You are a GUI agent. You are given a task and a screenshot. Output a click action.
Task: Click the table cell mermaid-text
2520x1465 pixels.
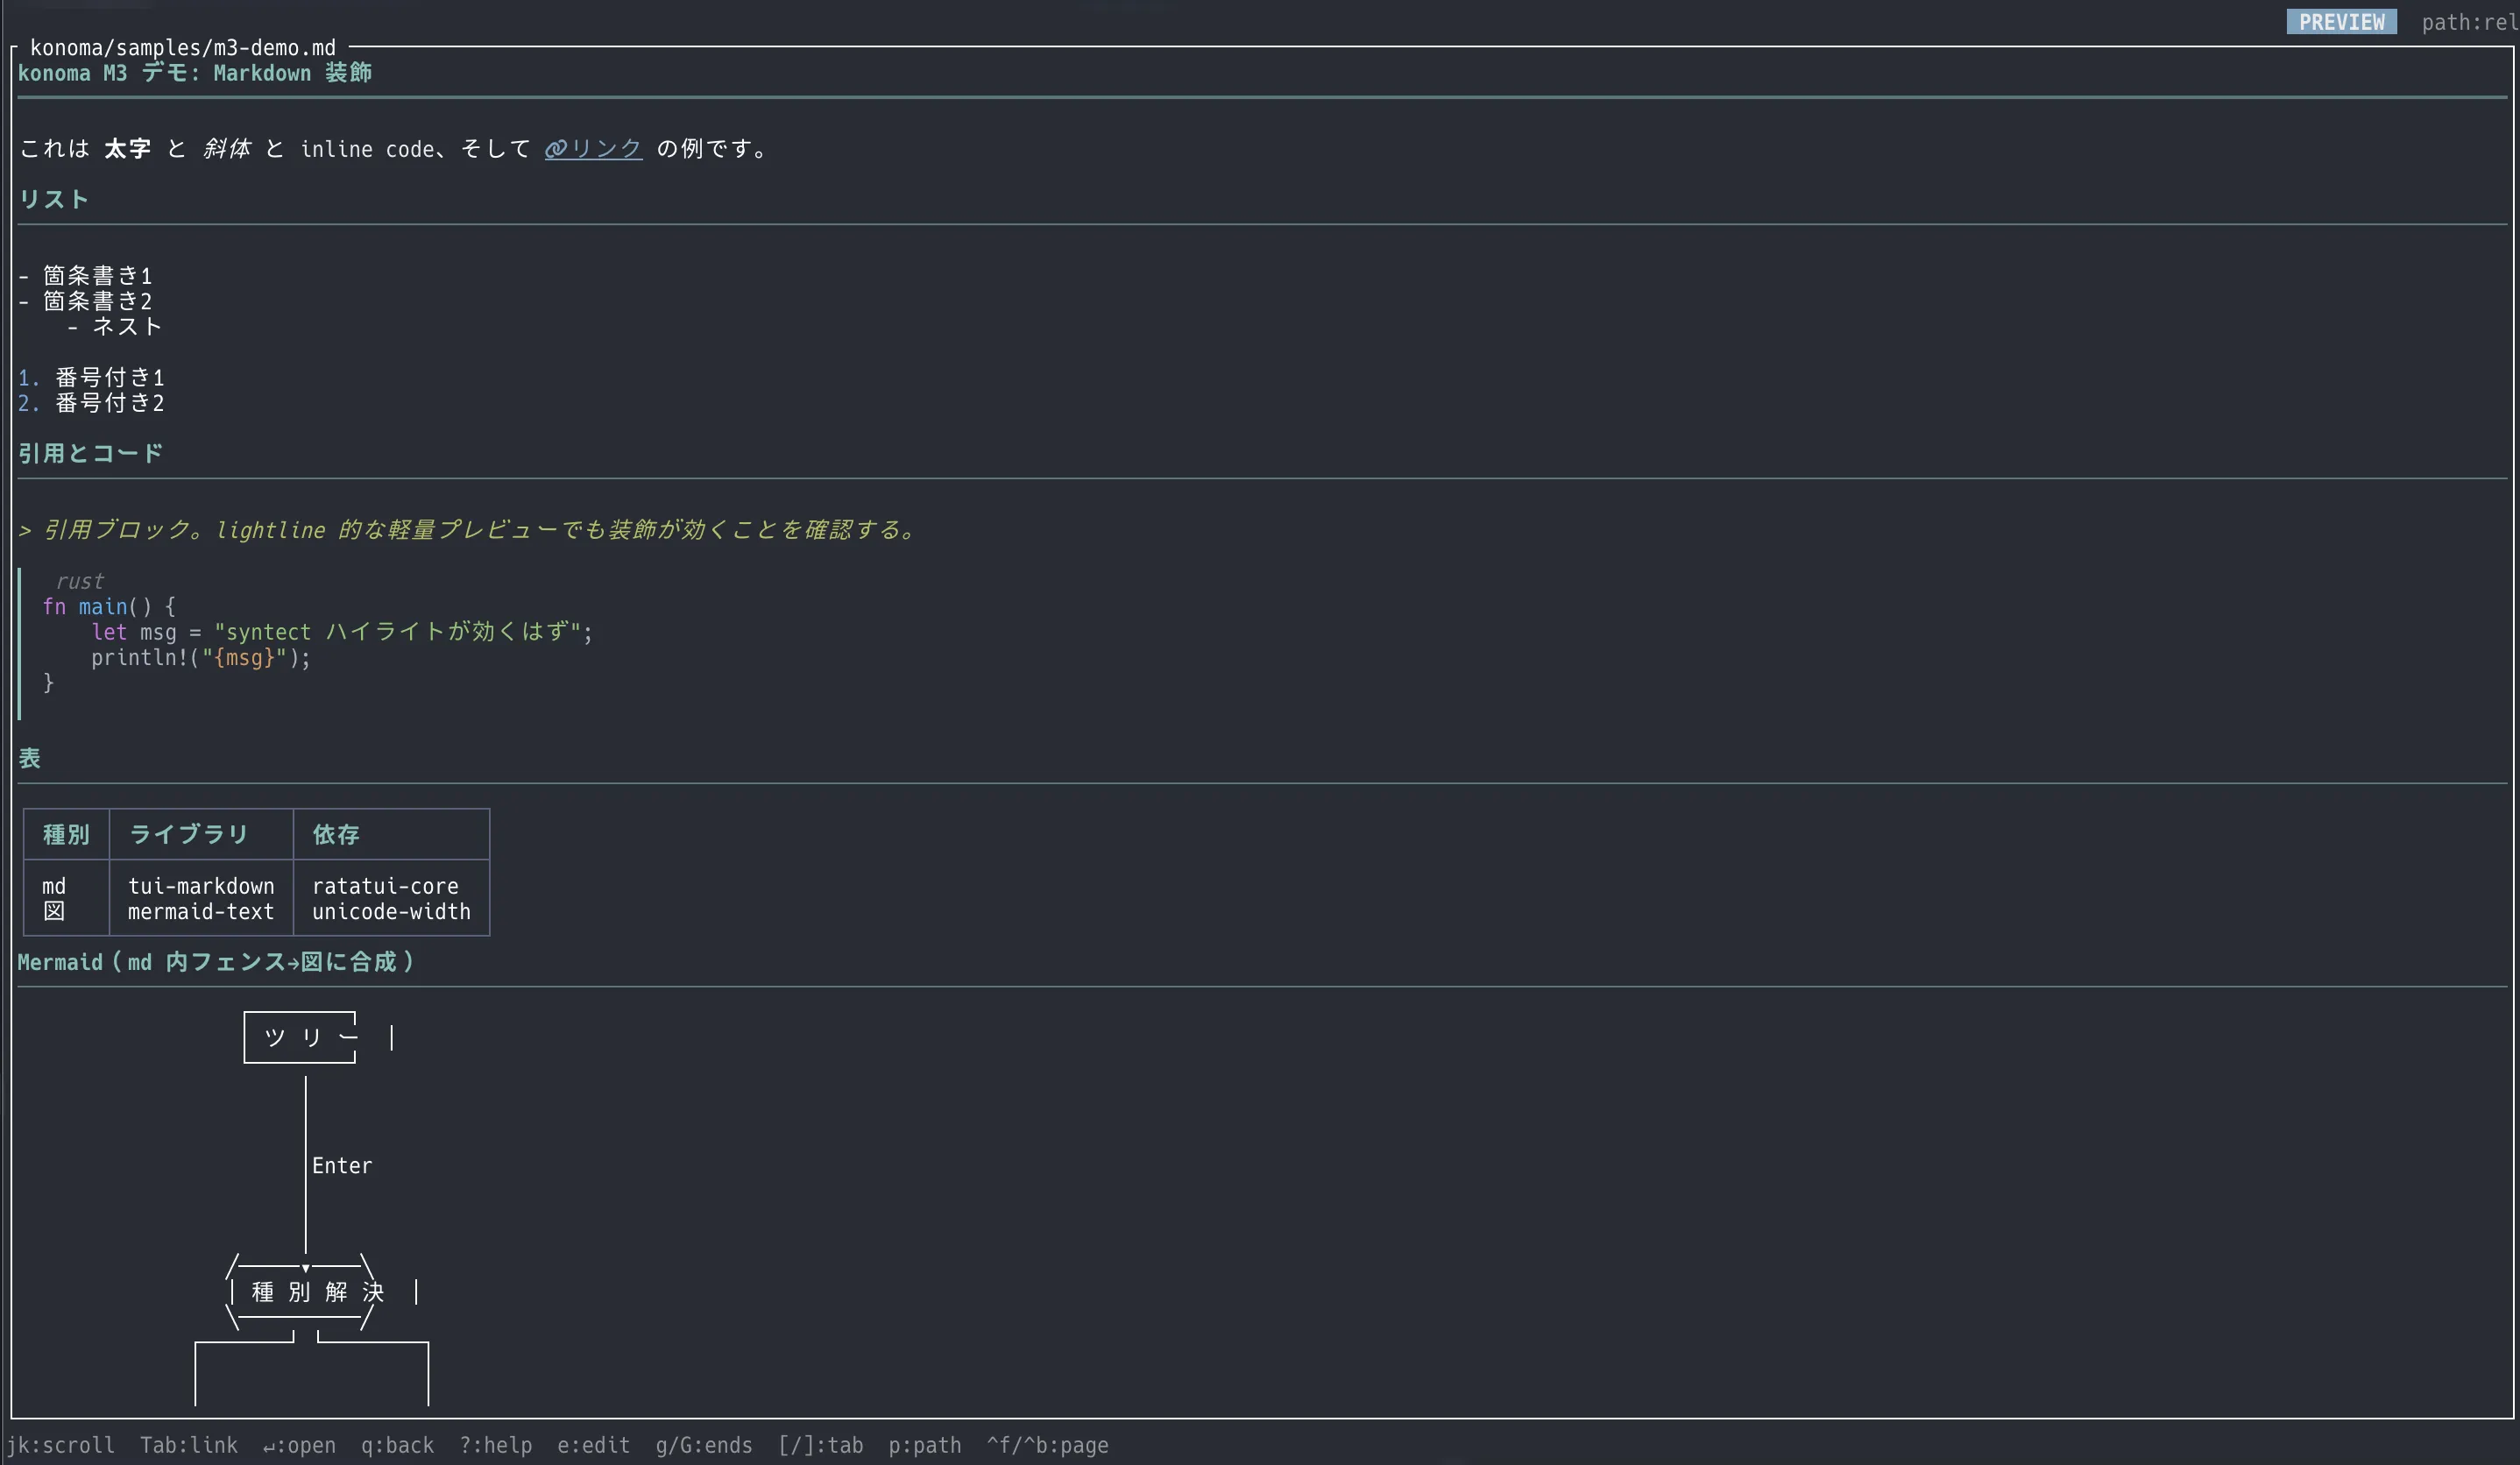pos(201,912)
